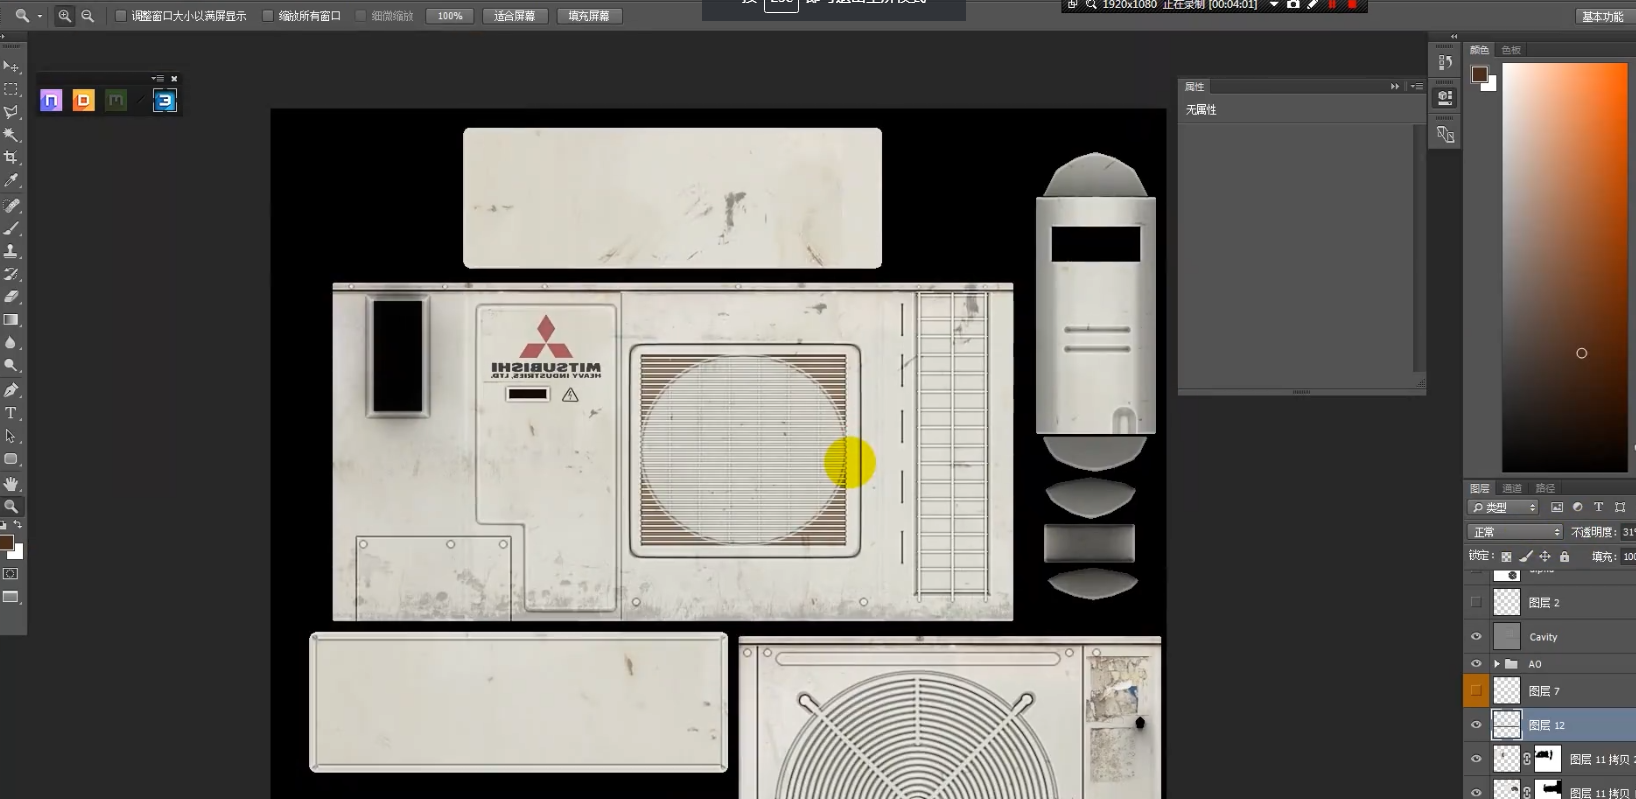
Task: Hide layer 图层 12
Action: click(1476, 725)
